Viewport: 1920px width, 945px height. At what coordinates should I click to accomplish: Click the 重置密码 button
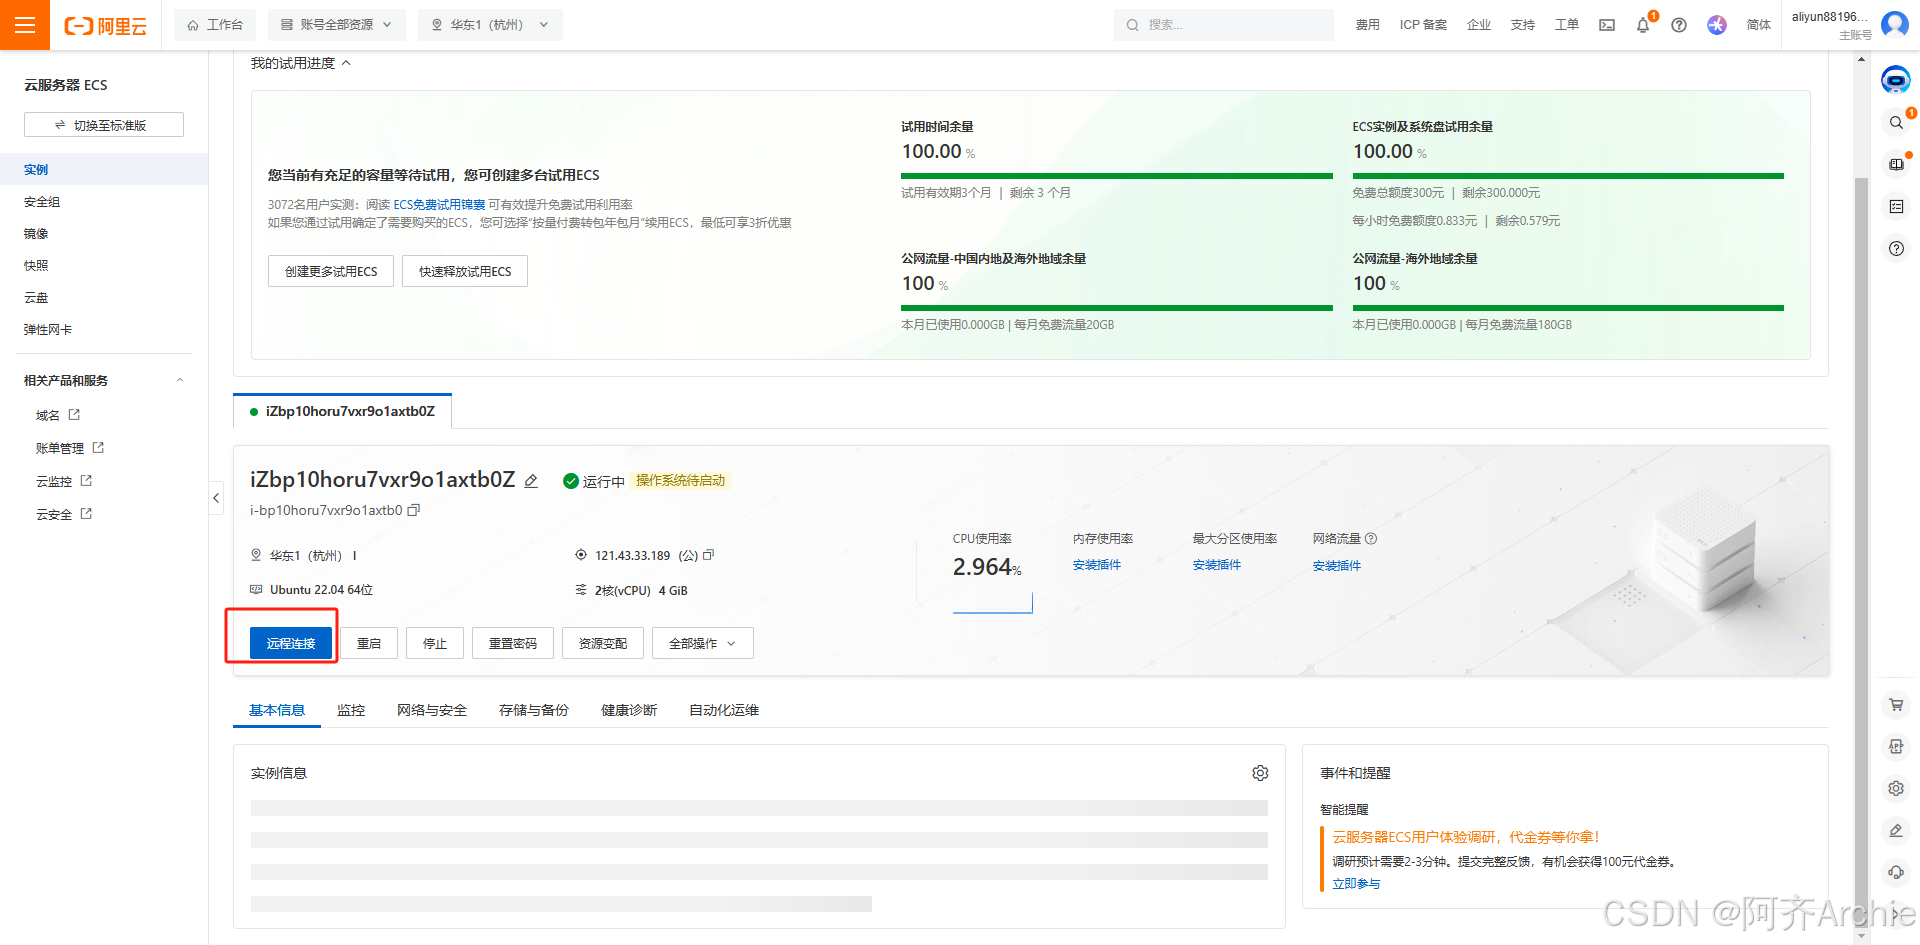(x=513, y=643)
